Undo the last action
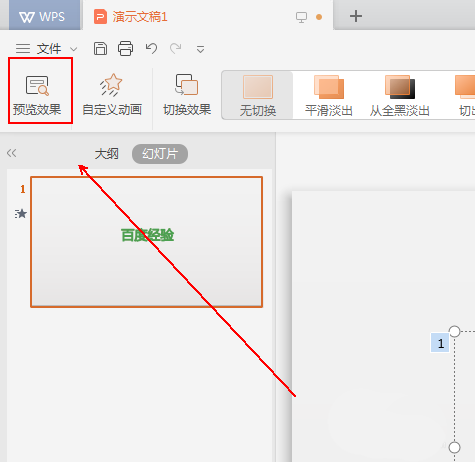The height and width of the screenshot is (462, 475). [x=151, y=49]
